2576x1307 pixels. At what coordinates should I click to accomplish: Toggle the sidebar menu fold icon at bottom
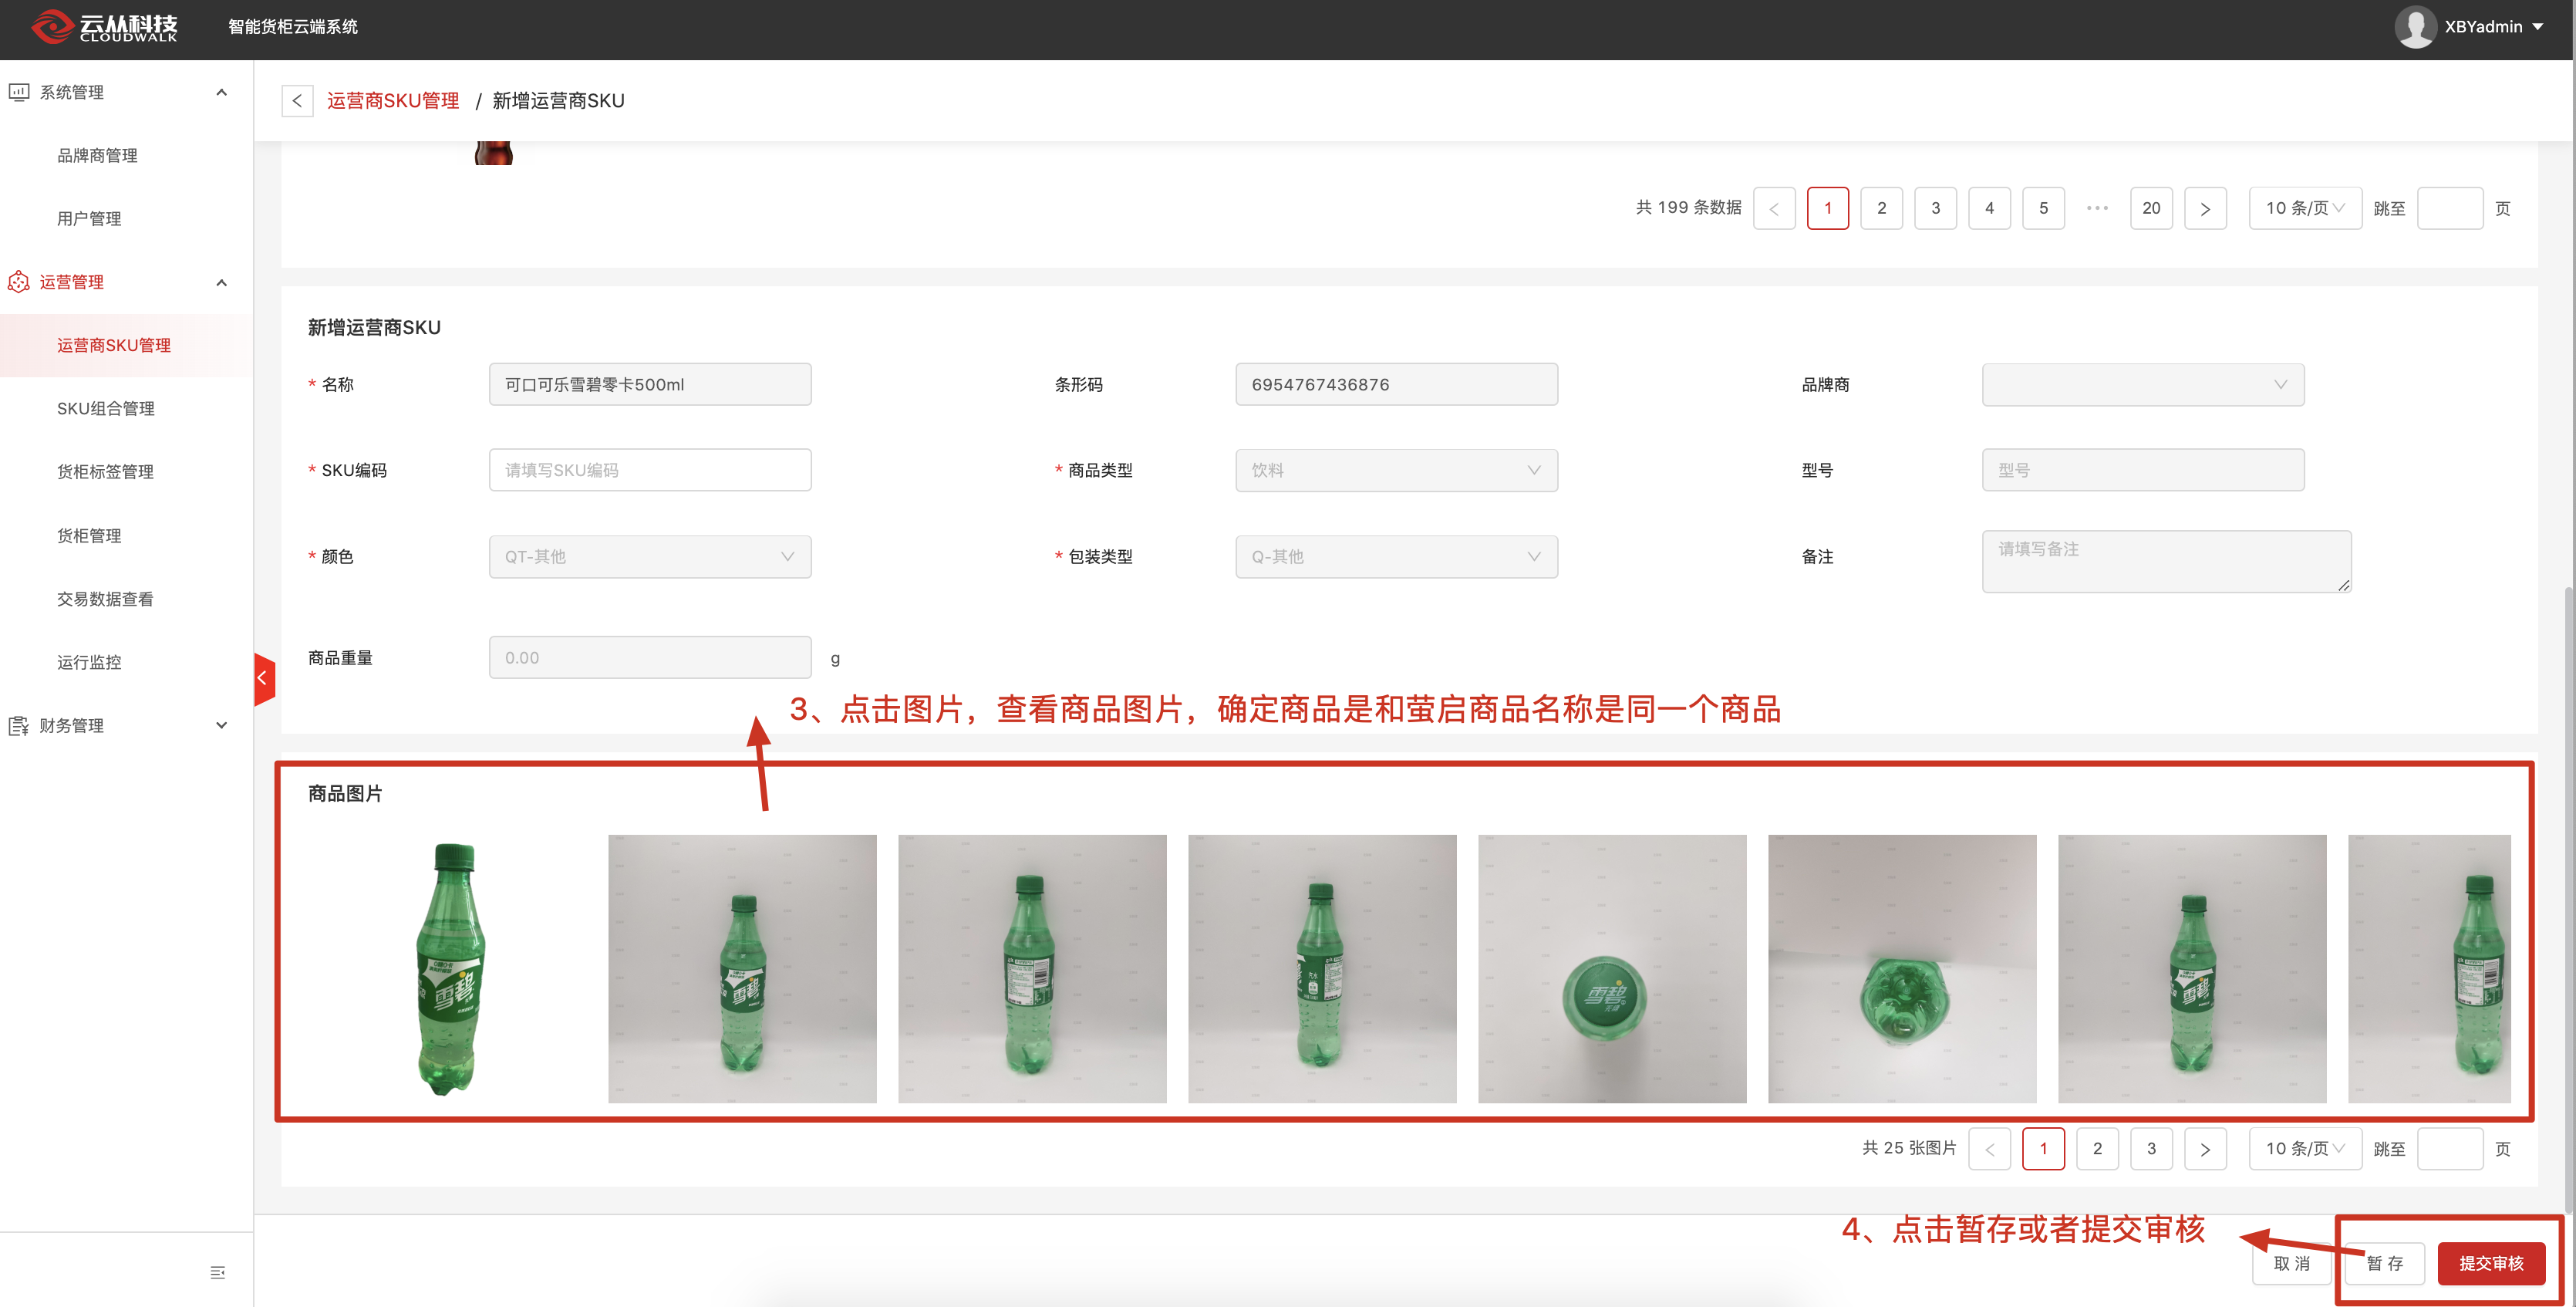pos(218,1272)
